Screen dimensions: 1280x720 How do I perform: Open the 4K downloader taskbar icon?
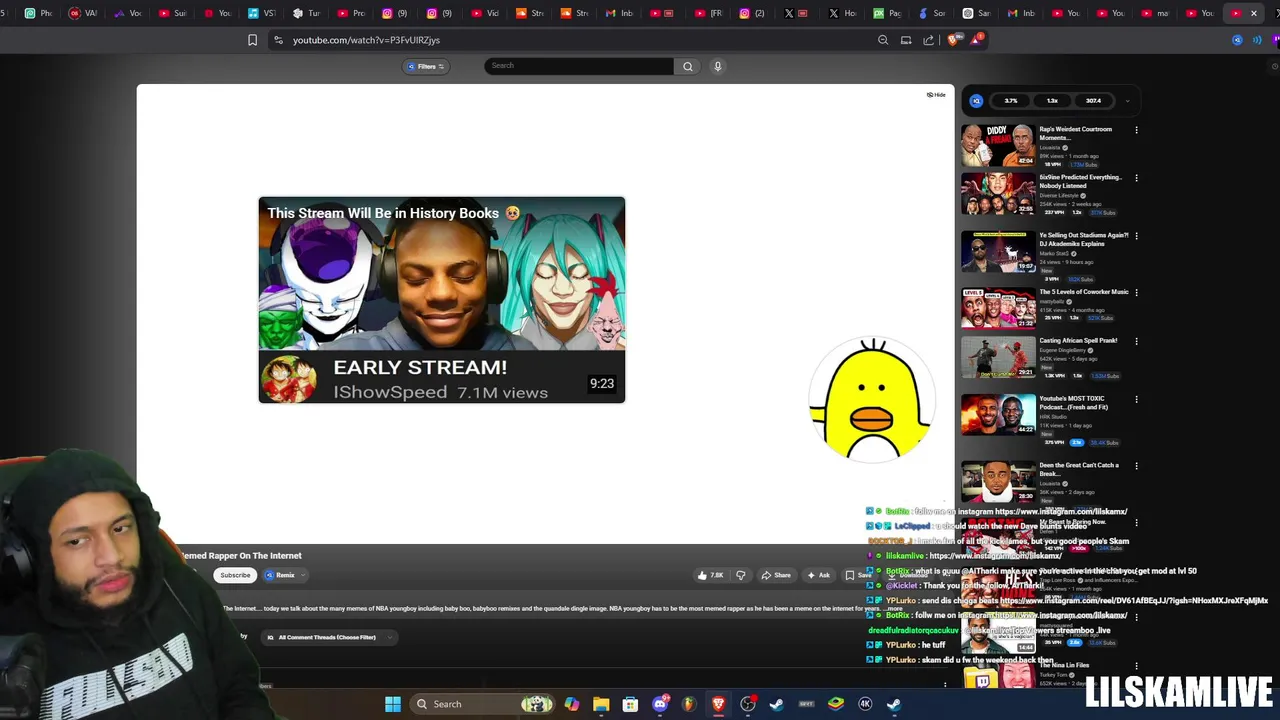coord(865,704)
